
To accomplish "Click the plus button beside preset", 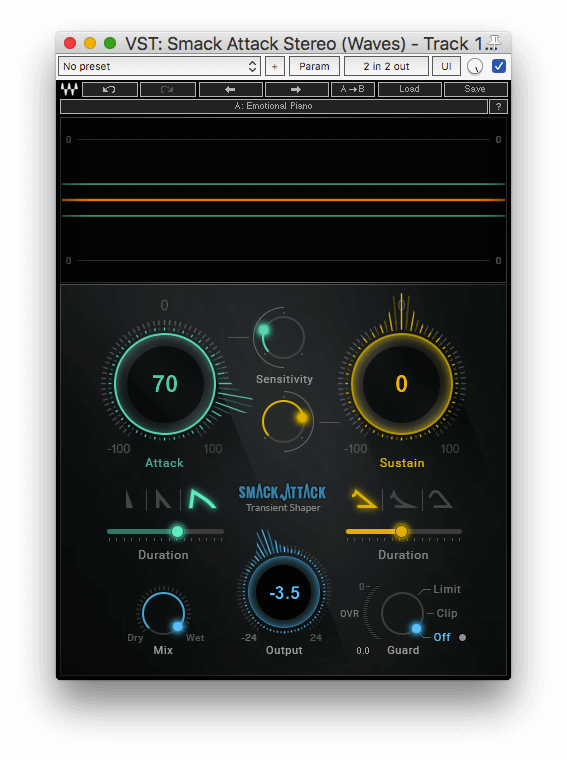I will 275,66.
